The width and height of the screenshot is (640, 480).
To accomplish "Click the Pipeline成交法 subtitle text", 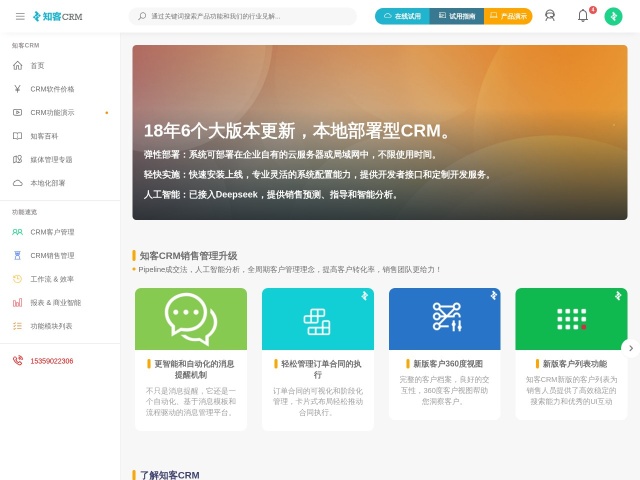I will (289, 269).
